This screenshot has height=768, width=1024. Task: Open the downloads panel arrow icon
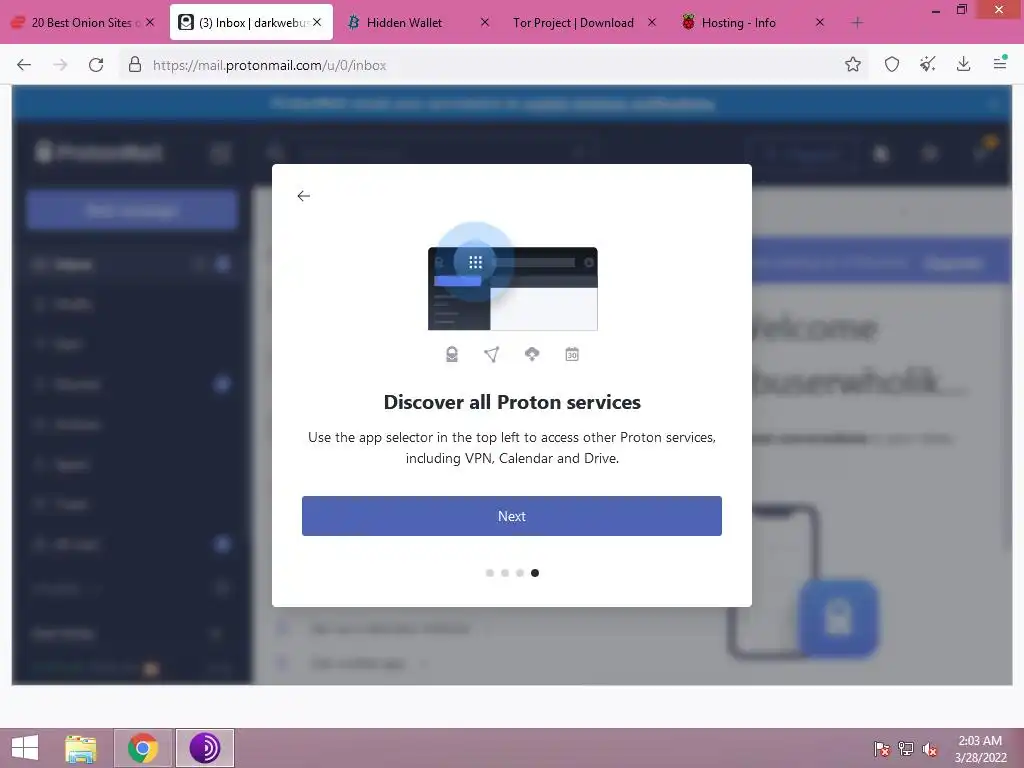coord(963,64)
